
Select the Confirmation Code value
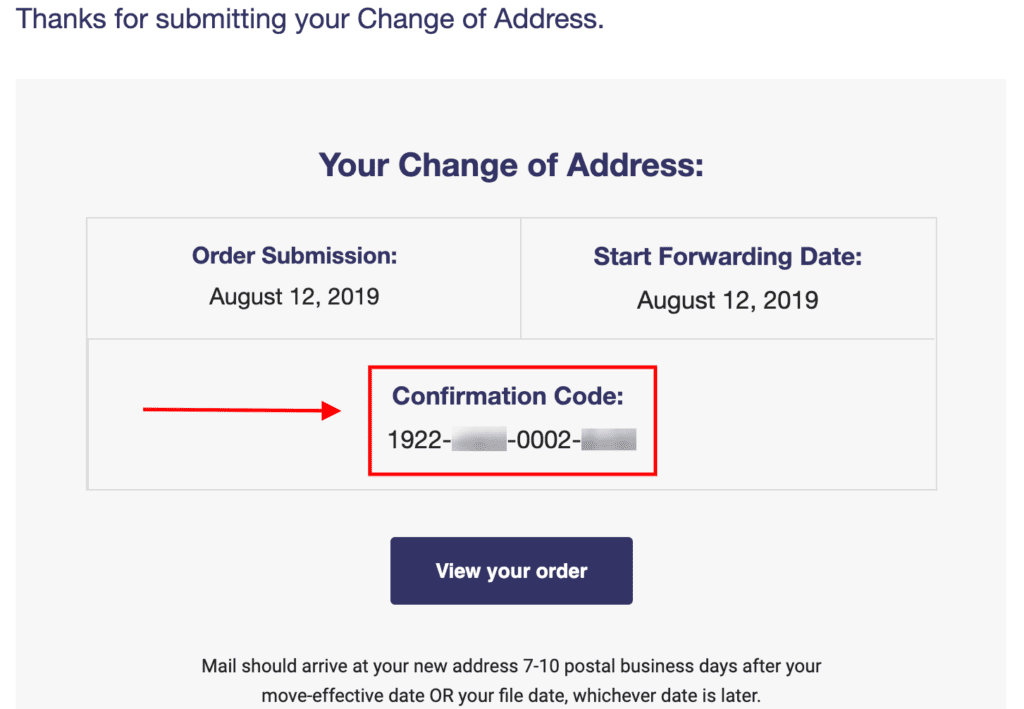511,439
